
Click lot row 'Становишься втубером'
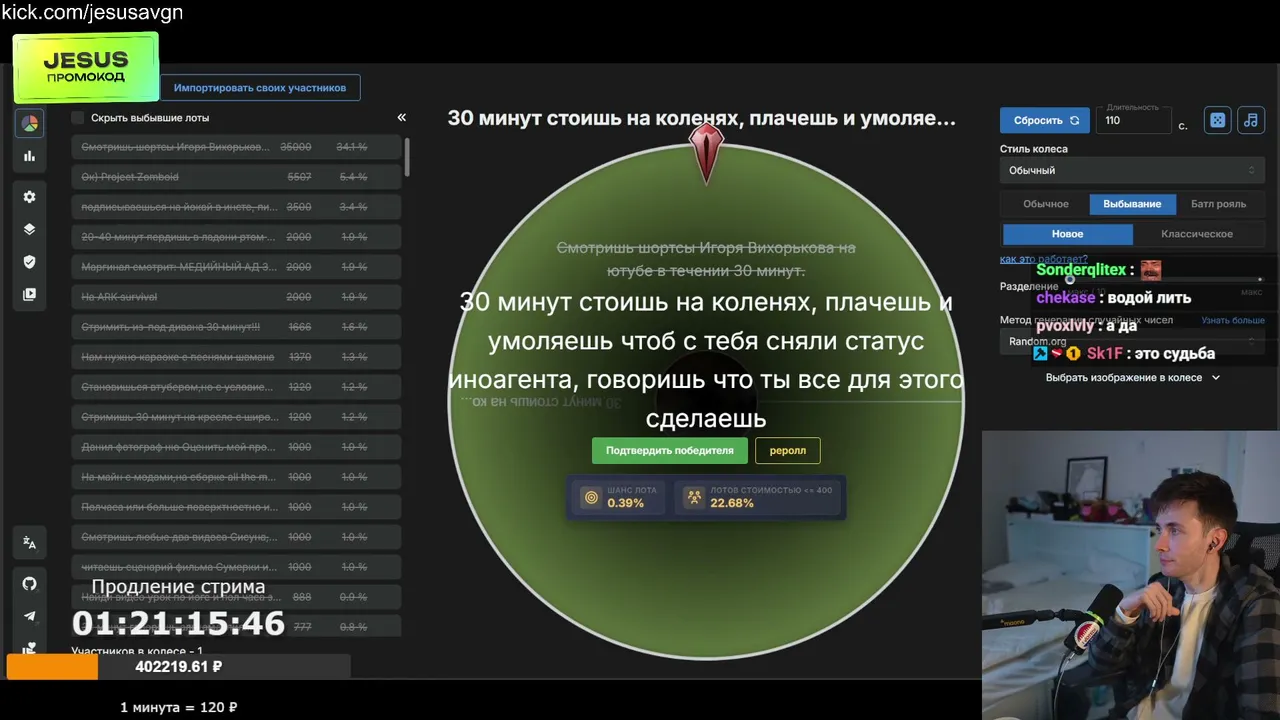[x=236, y=387]
